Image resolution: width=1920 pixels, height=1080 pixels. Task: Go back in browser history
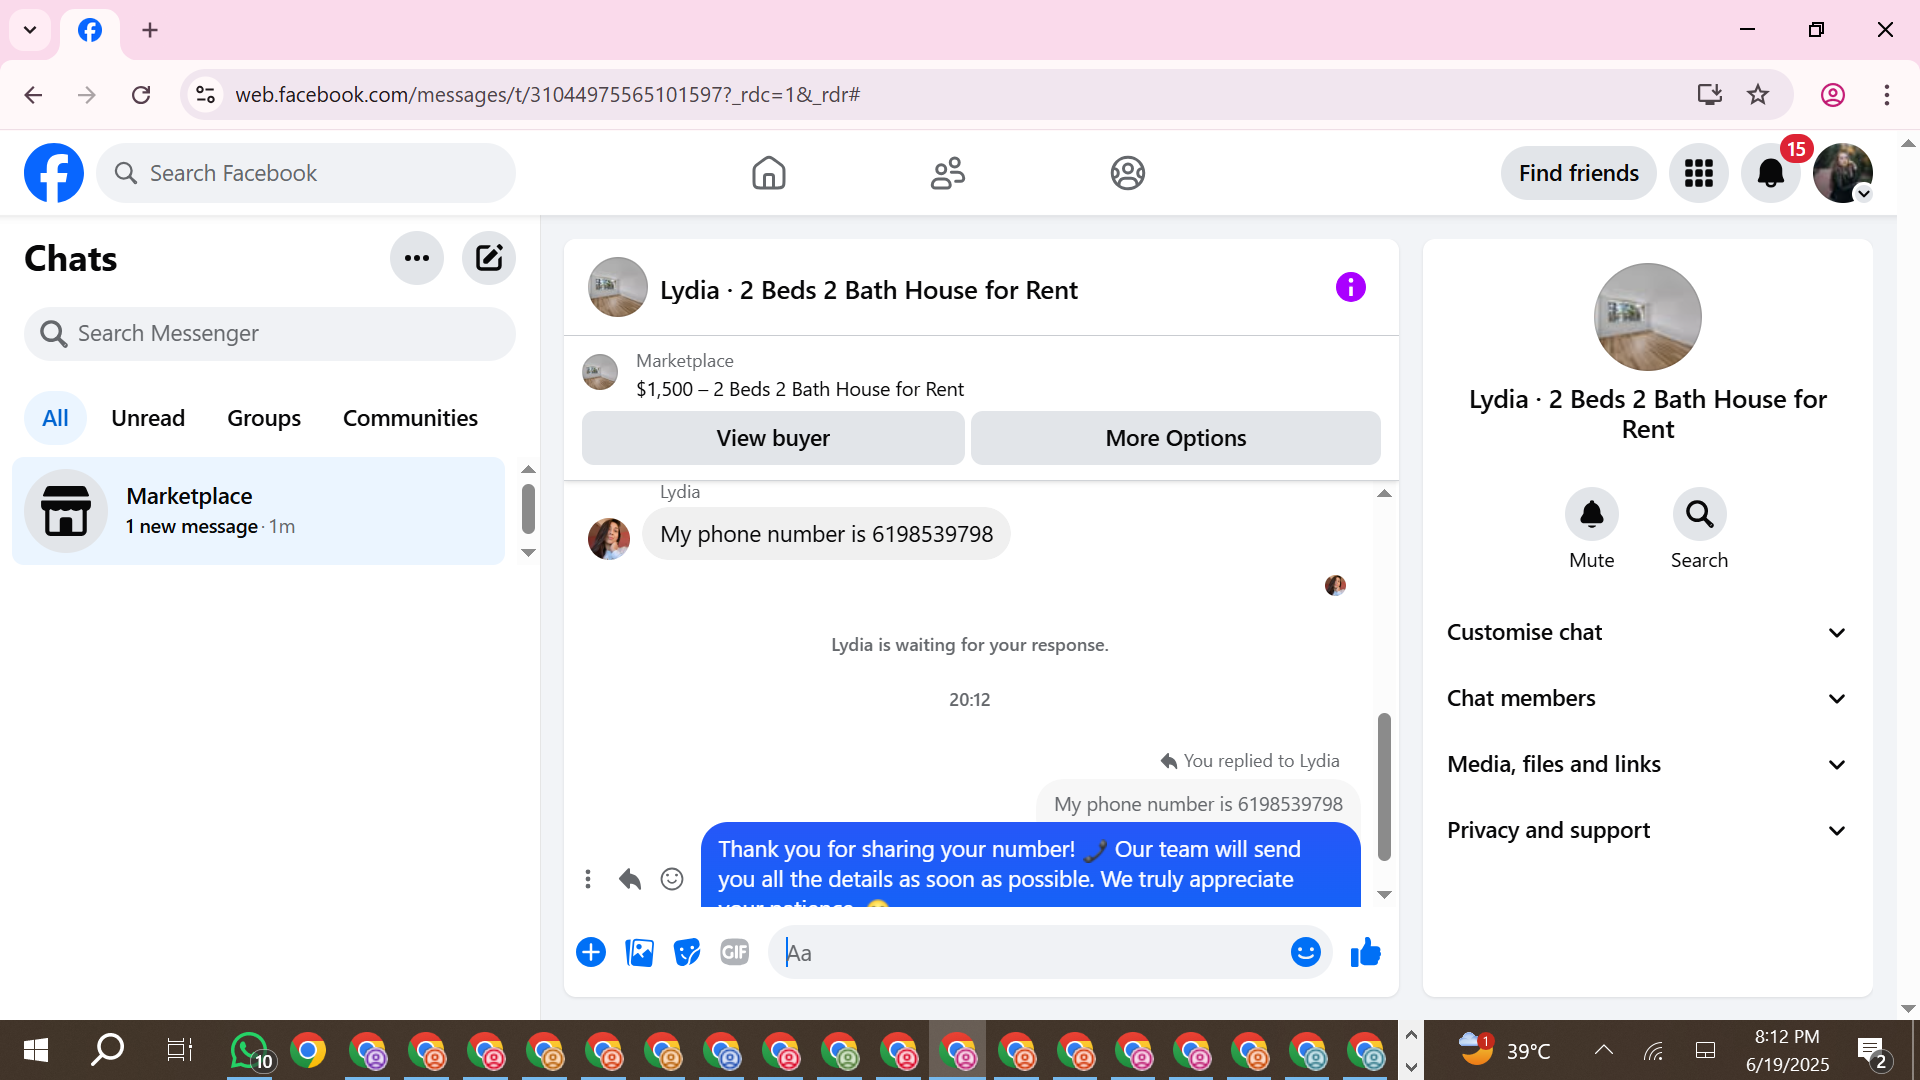pos(33,94)
